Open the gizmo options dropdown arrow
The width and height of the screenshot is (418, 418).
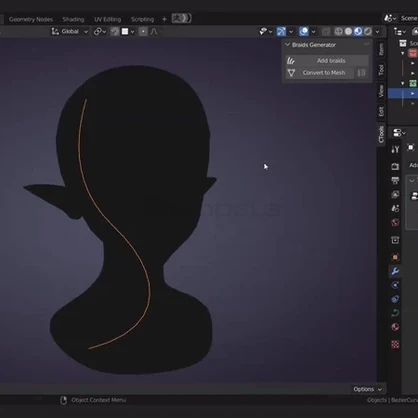click(x=291, y=31)
